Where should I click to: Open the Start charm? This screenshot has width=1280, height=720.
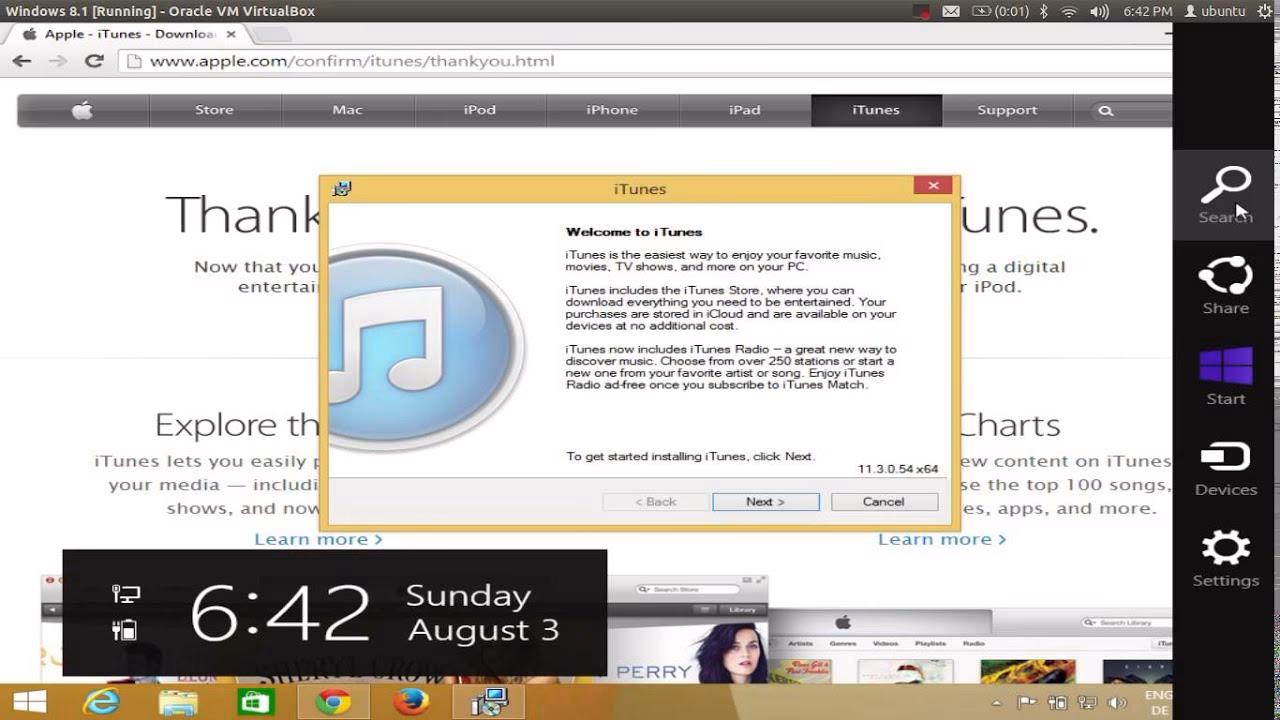[x=1225, y=377]
